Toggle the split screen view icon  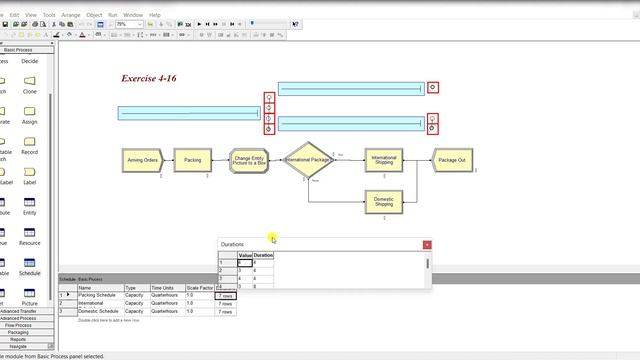[x=100, y=24]
